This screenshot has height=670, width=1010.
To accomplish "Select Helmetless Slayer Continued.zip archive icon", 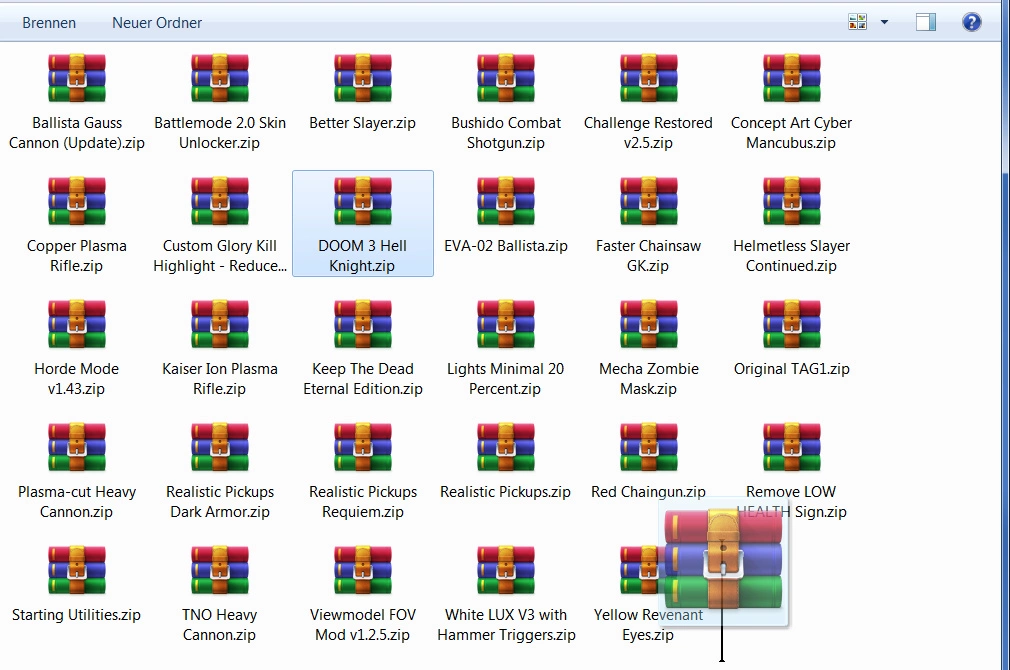I will 792,202.
